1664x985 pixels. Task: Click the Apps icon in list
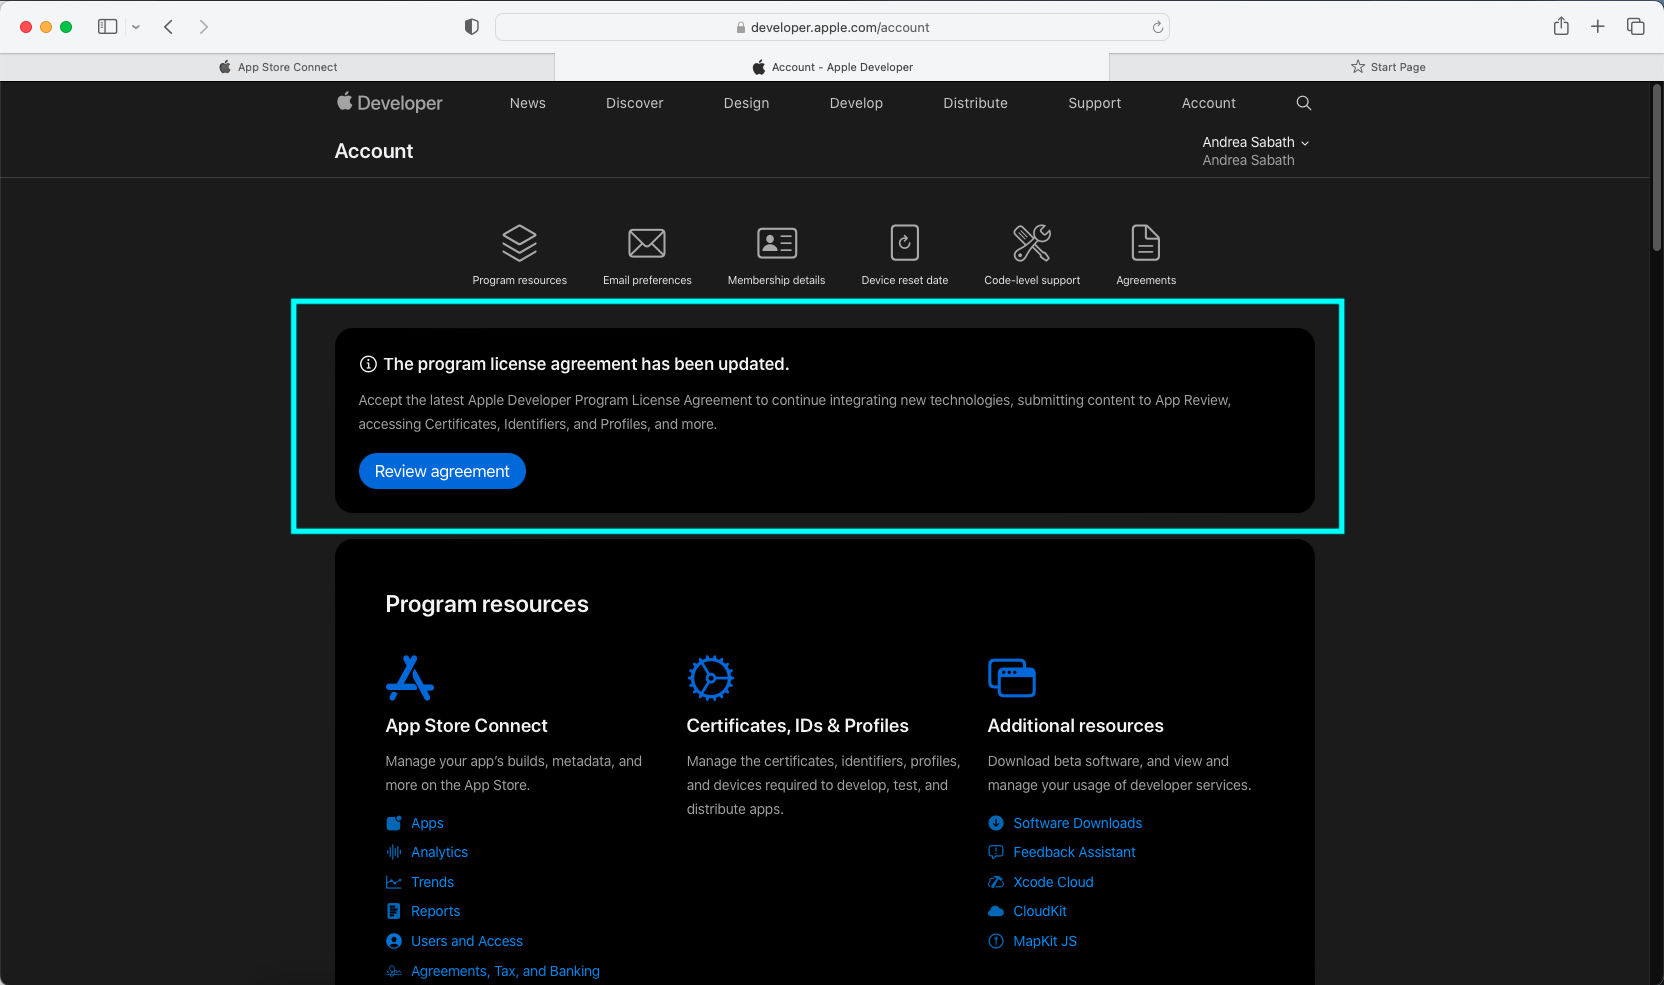[394, 823]
